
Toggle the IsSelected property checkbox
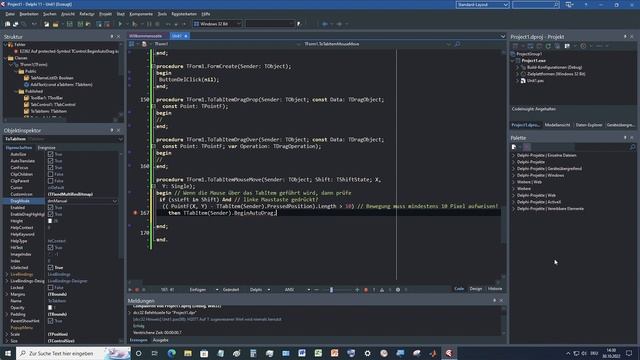tap(51, 268)
